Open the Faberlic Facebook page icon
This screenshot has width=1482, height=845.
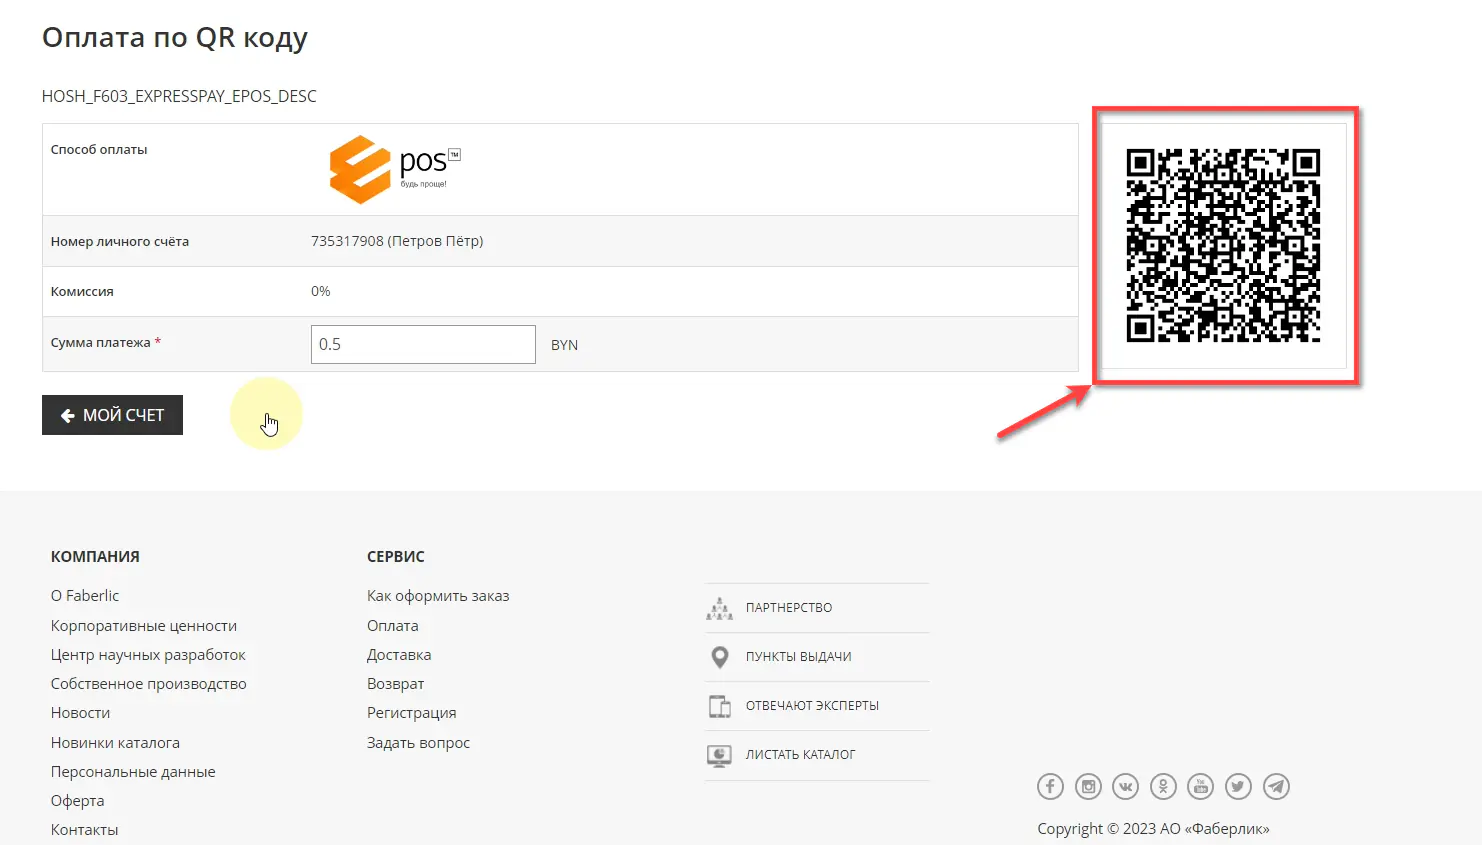tap(1050, 786)
